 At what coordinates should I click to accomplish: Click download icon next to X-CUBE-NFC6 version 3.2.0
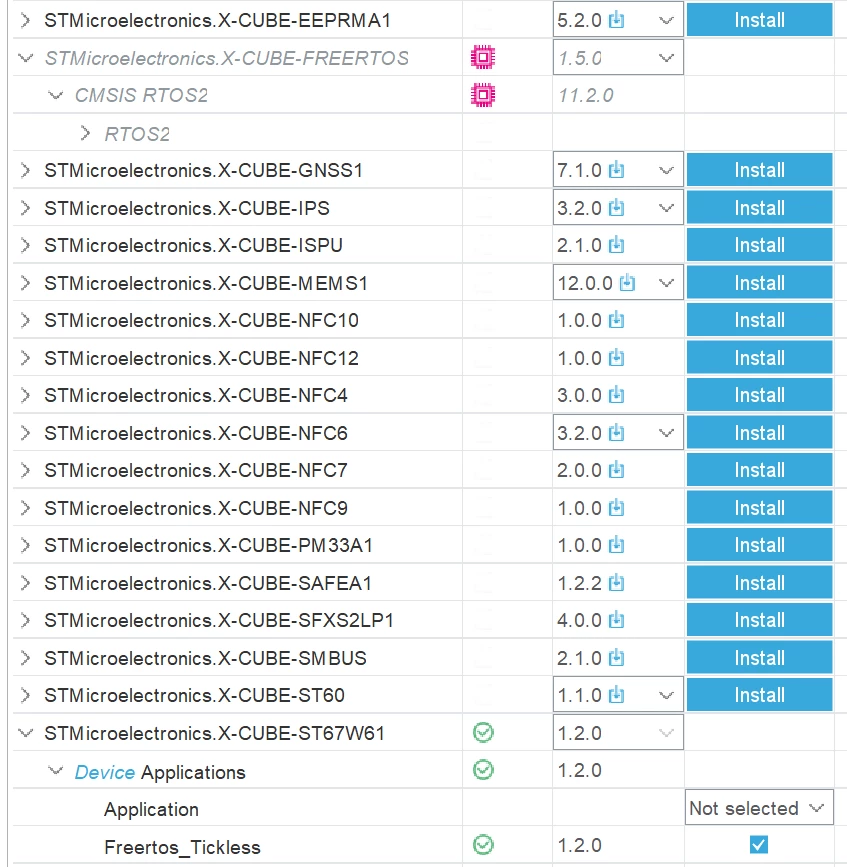[x=616, y=433]
